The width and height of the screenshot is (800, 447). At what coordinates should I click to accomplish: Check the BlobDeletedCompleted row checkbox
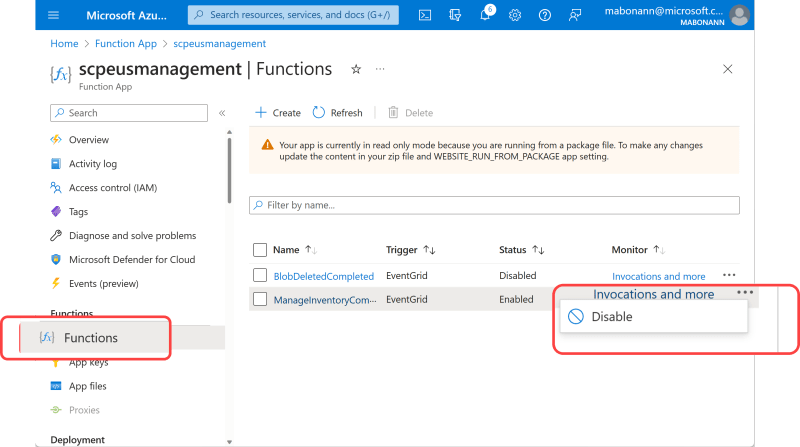point(260,276)
